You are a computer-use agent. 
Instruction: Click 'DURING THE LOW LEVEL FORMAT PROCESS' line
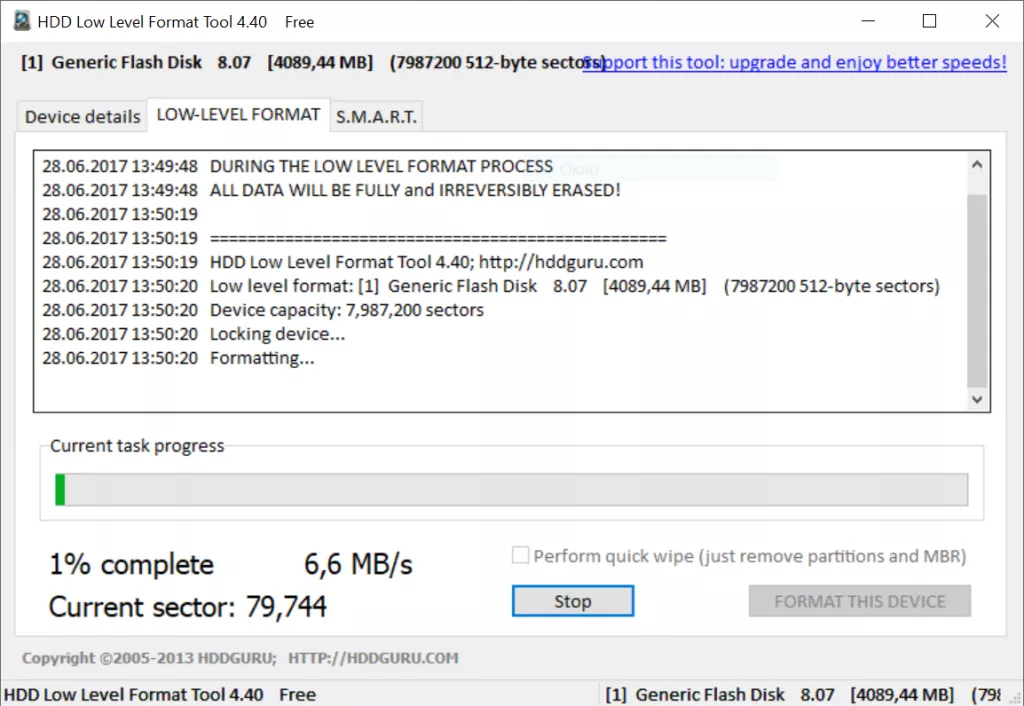(297, 166)
